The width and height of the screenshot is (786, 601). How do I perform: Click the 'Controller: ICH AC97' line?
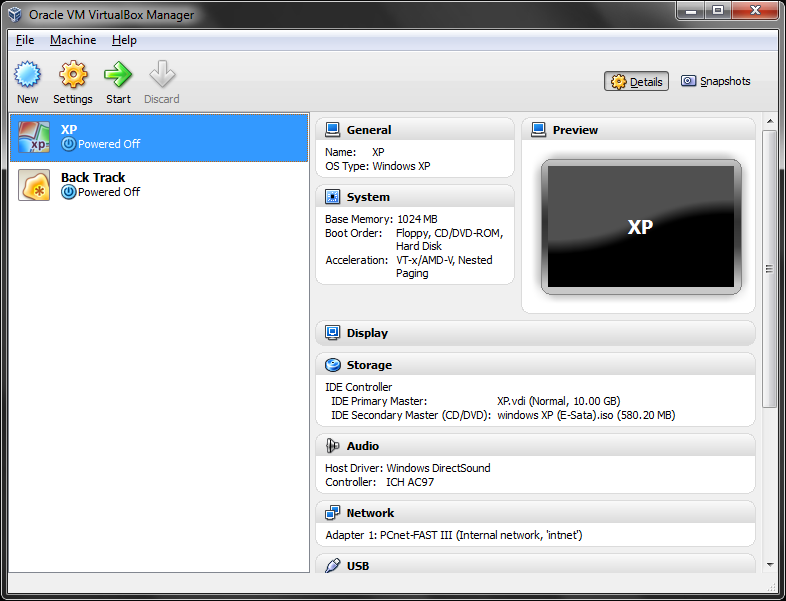(379, 482)
